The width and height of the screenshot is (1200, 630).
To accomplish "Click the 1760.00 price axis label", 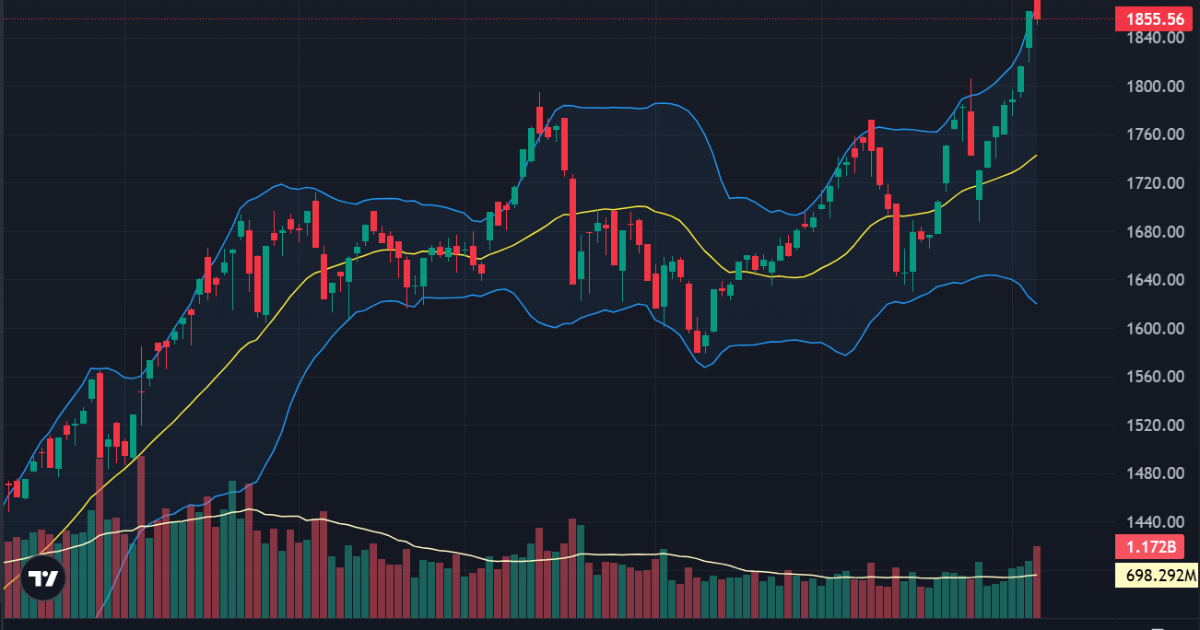I will point(1155,135).
